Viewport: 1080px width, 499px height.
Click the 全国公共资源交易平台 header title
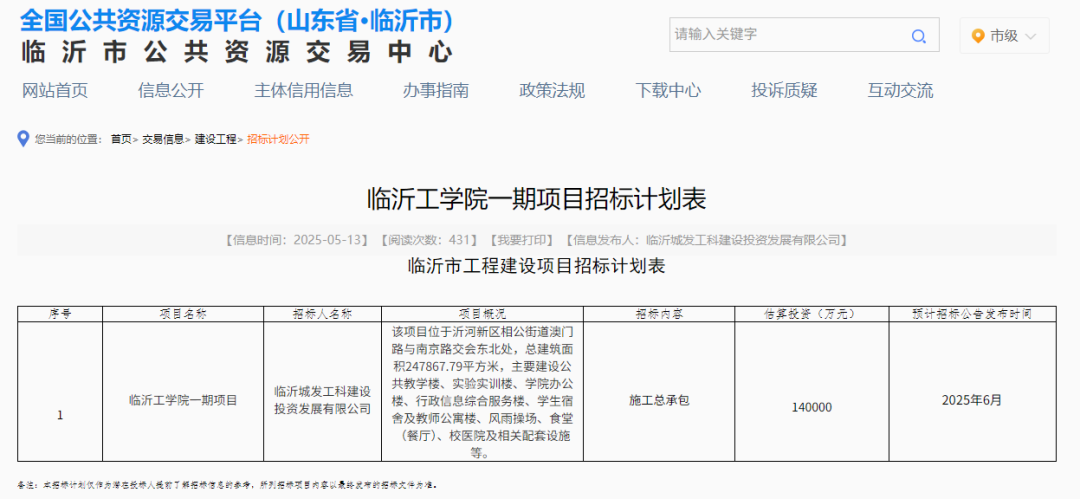(237, 21)
